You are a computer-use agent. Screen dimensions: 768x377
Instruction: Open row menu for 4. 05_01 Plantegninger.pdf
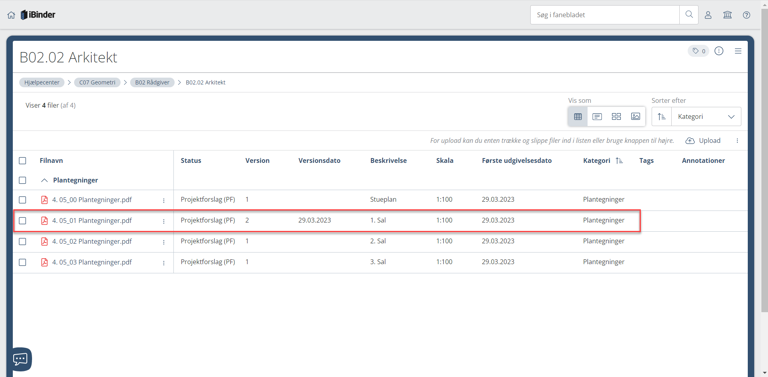(164, 221)
